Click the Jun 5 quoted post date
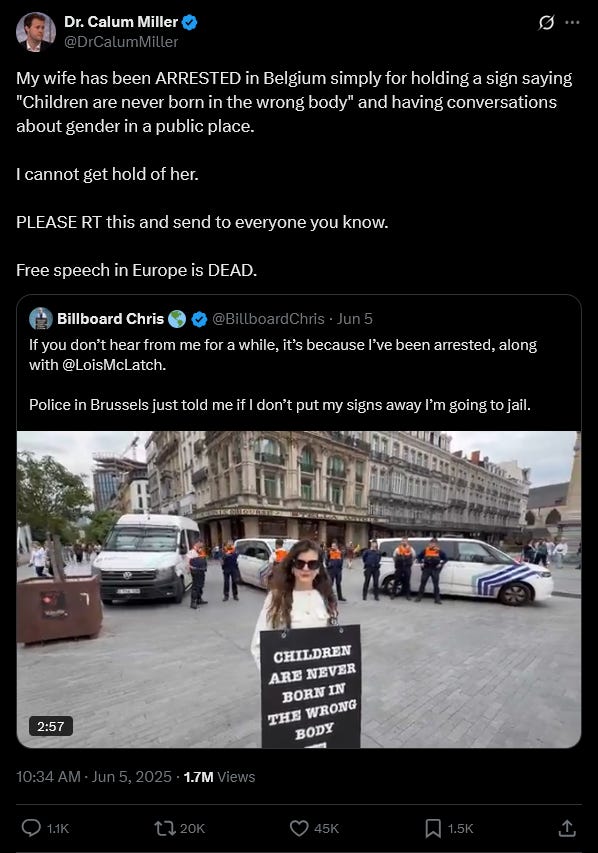 (355, 319)
